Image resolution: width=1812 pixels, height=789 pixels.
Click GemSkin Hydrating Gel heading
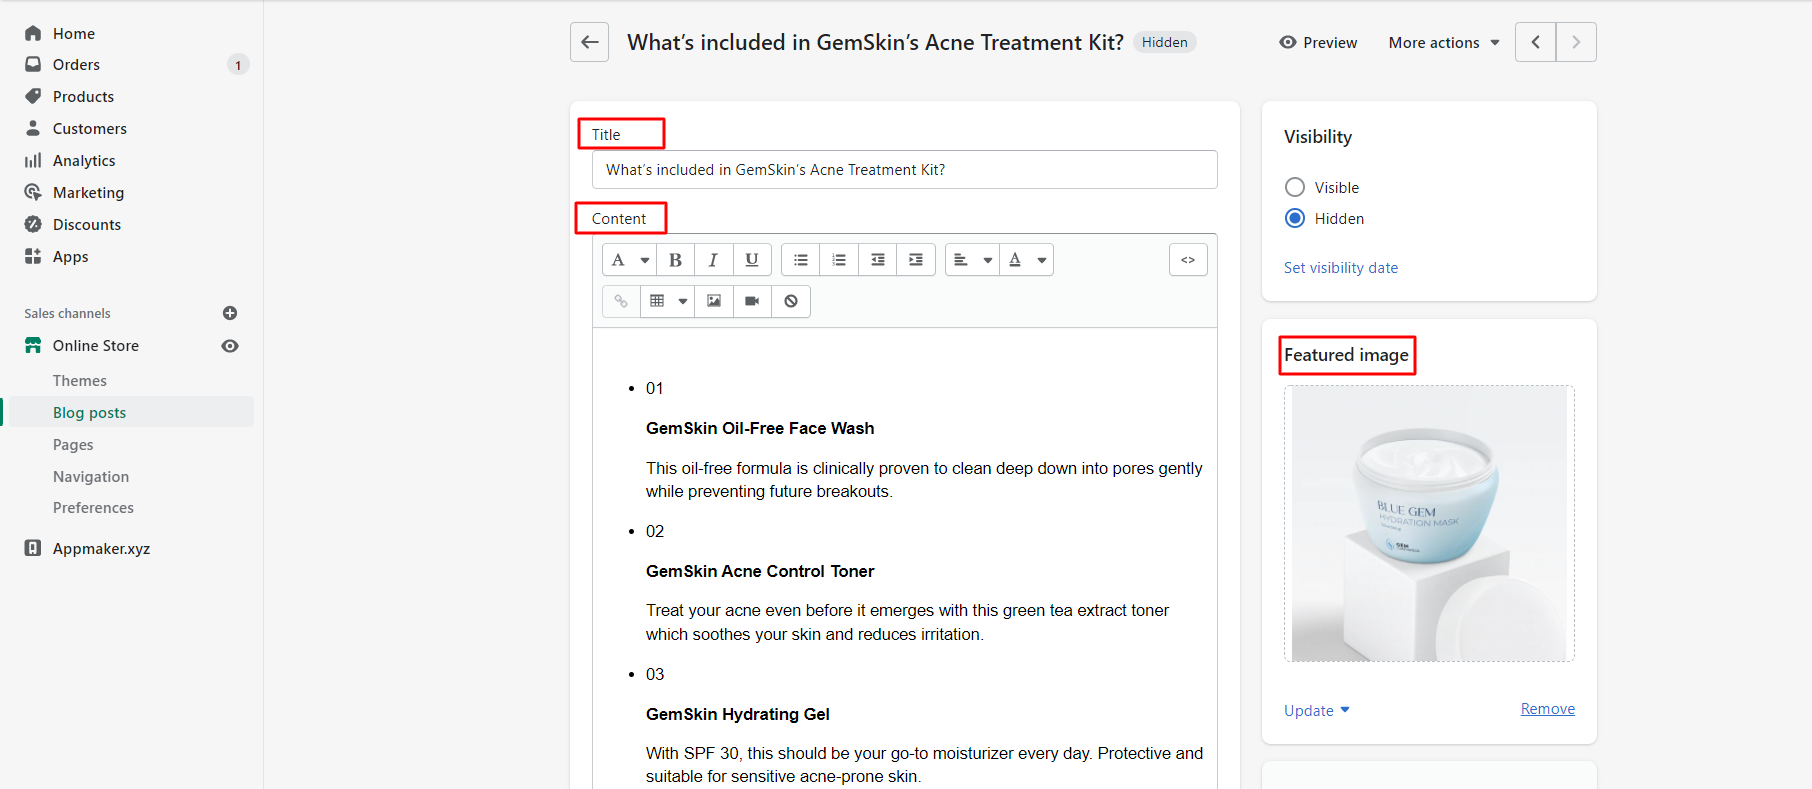738,714
